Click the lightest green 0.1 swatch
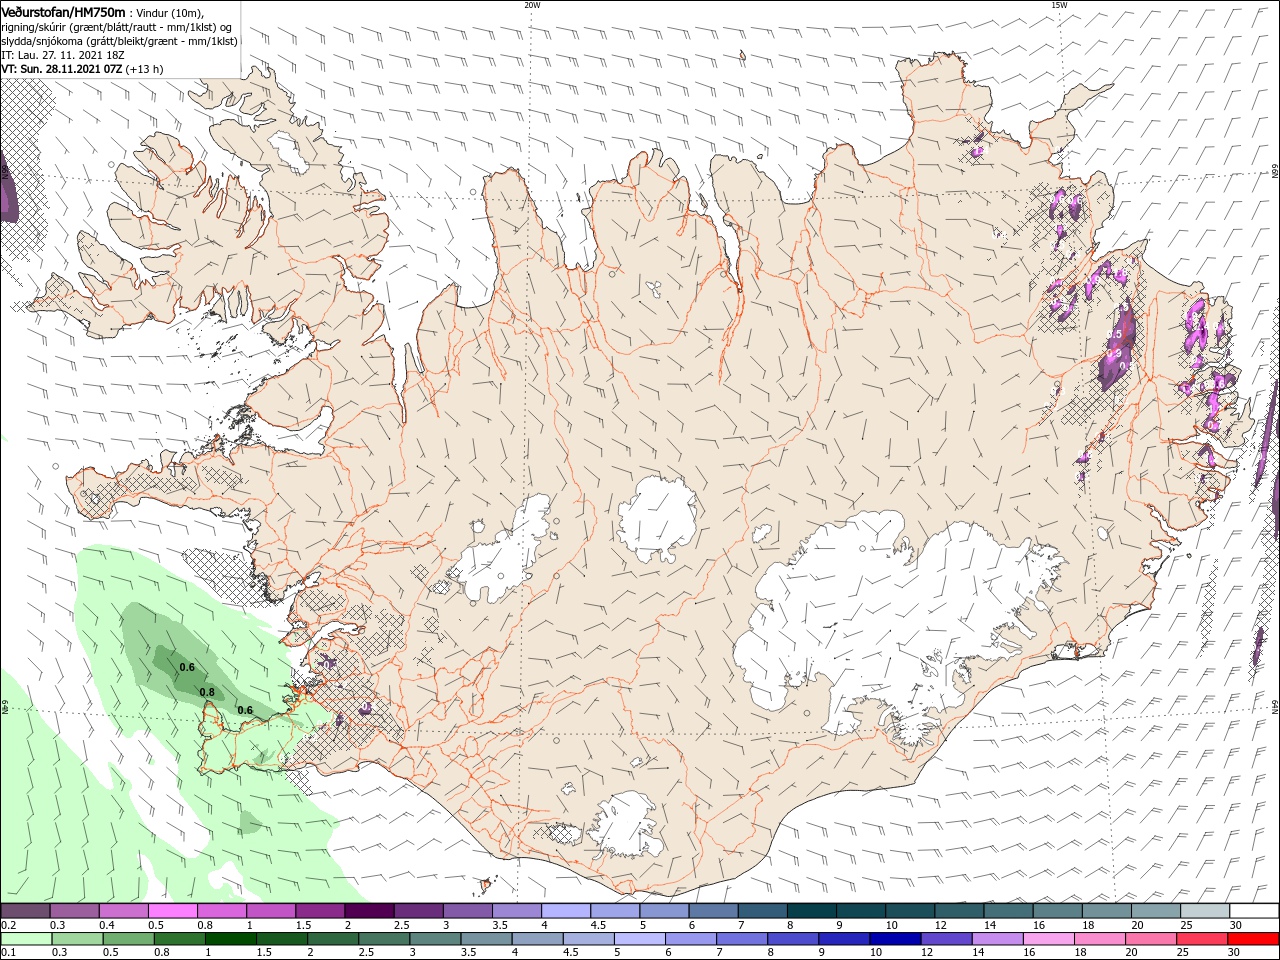 pos(25,939)
